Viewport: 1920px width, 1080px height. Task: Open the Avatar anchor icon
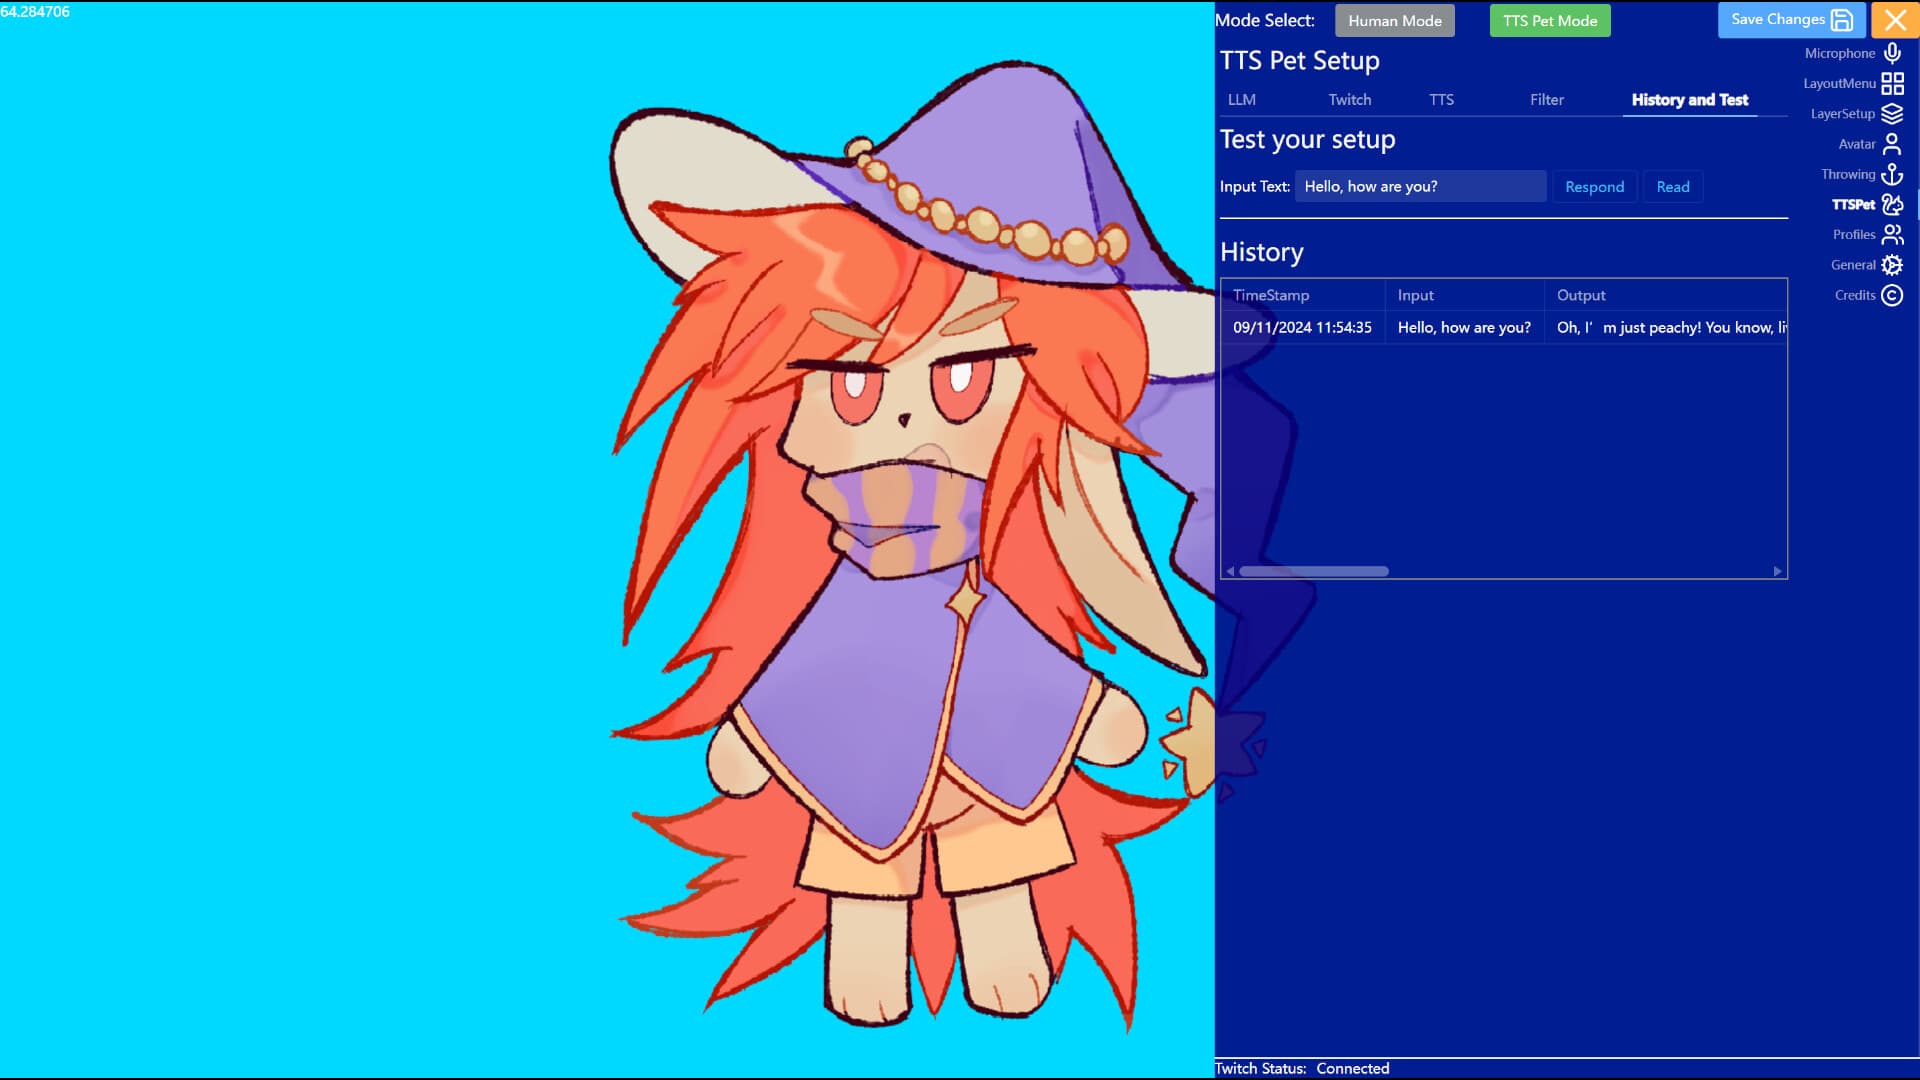pyautogui.click(x=1892, y=144)
